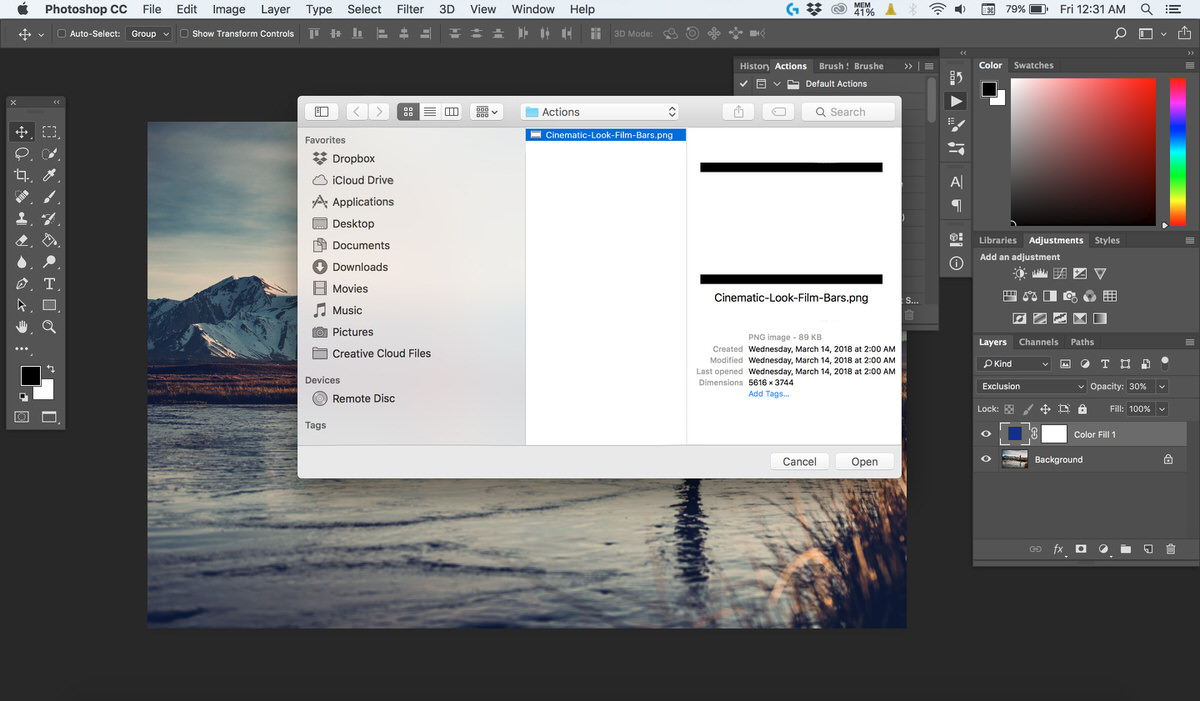Open the Filter menu
Viewport: 1200px width, 701px height.
(410, 9)
